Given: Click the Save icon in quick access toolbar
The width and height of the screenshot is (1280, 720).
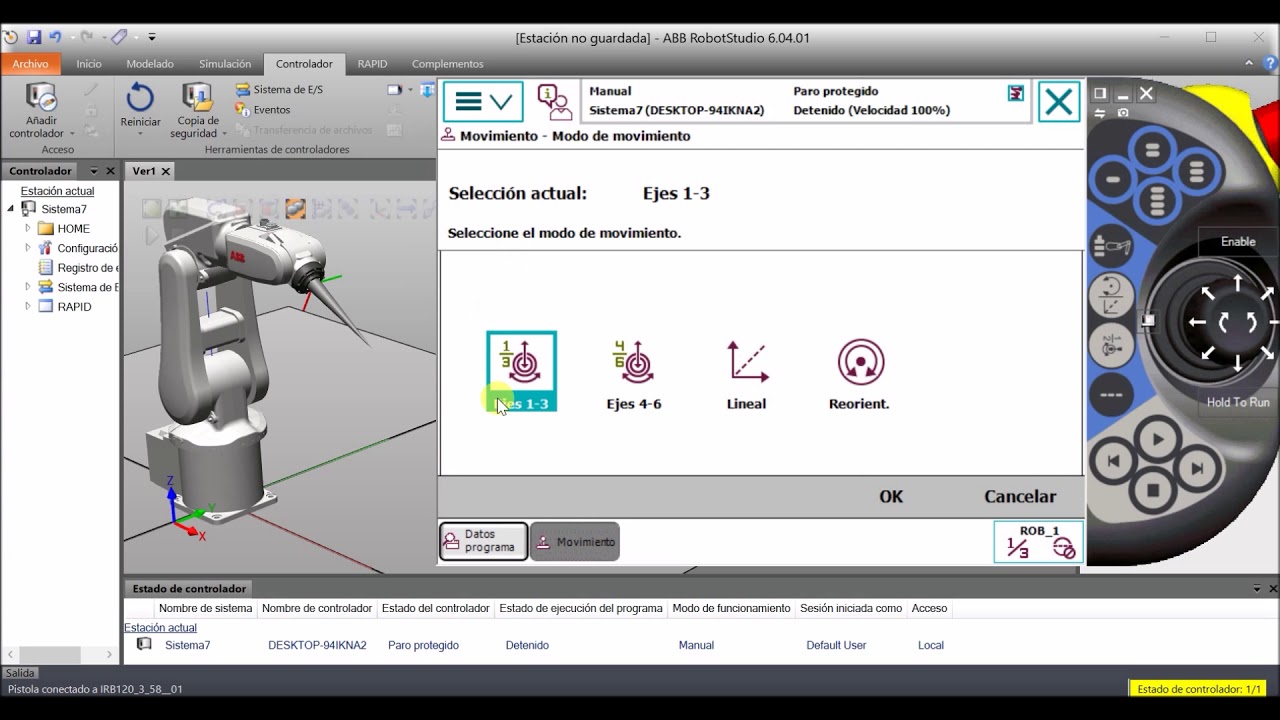Looking at the screenshot, I should tap(34, 37).
